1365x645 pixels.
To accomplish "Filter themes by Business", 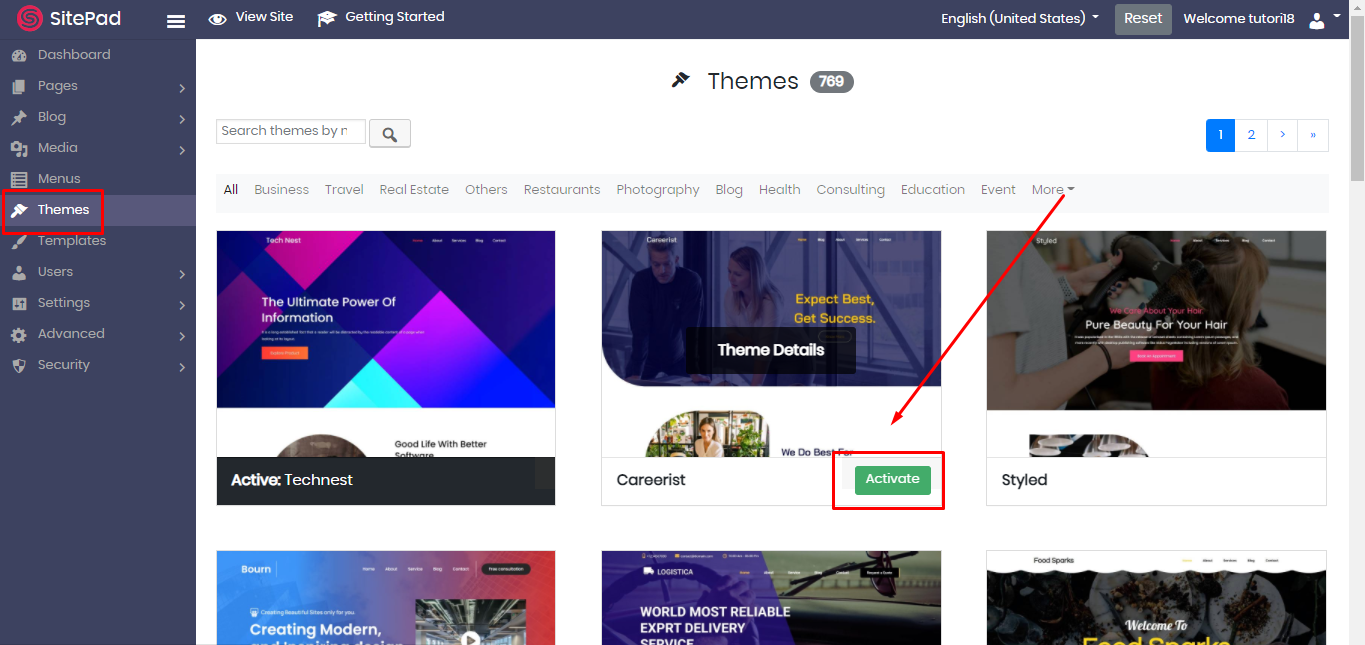I will [x=282, y=189].
